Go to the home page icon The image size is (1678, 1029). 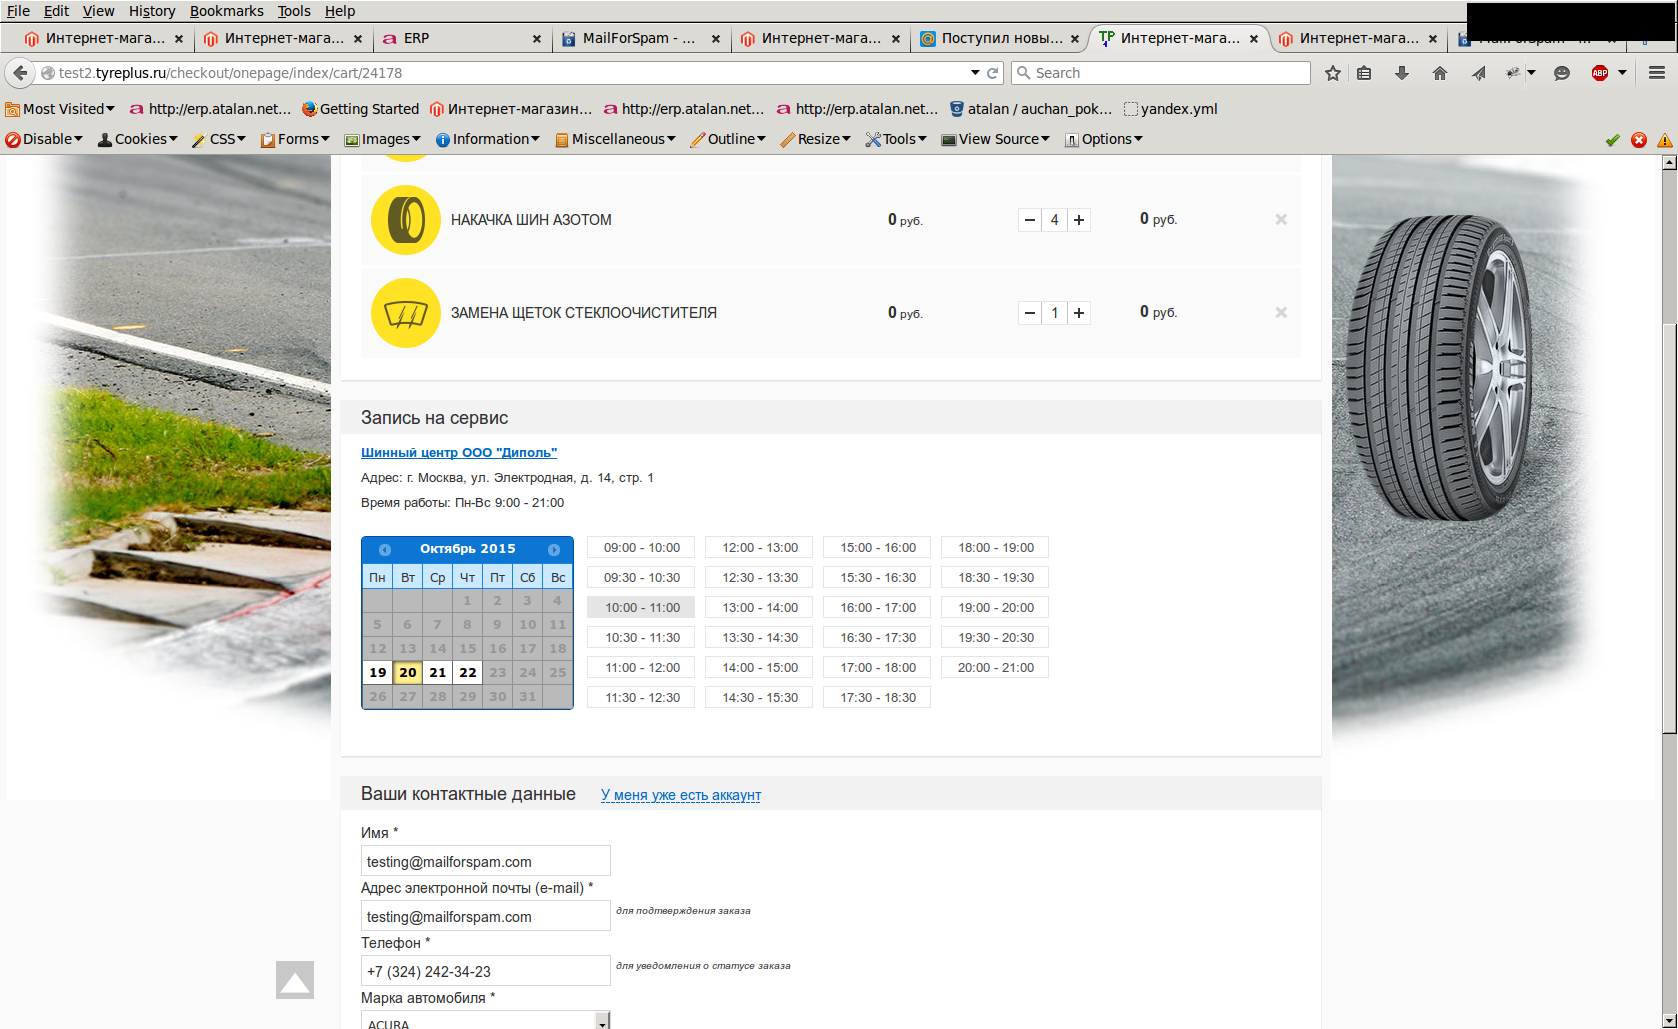pyautogui.click(x=1440, y=73)
